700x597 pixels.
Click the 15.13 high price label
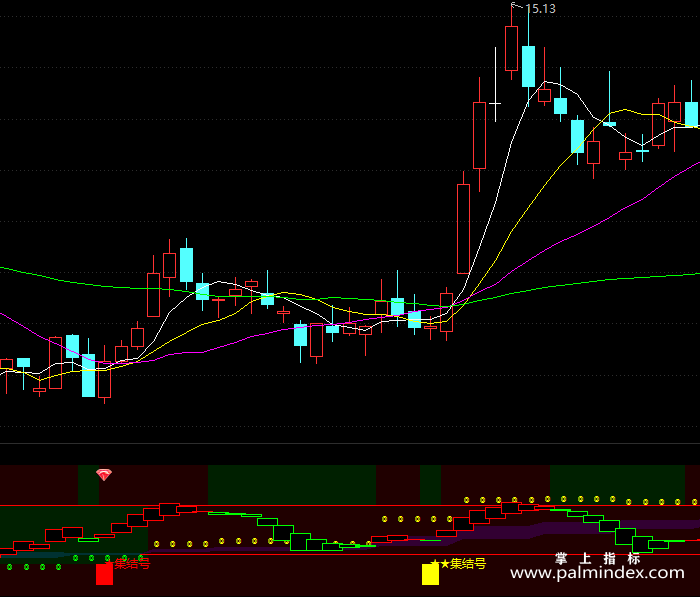[x=540, y=9]
